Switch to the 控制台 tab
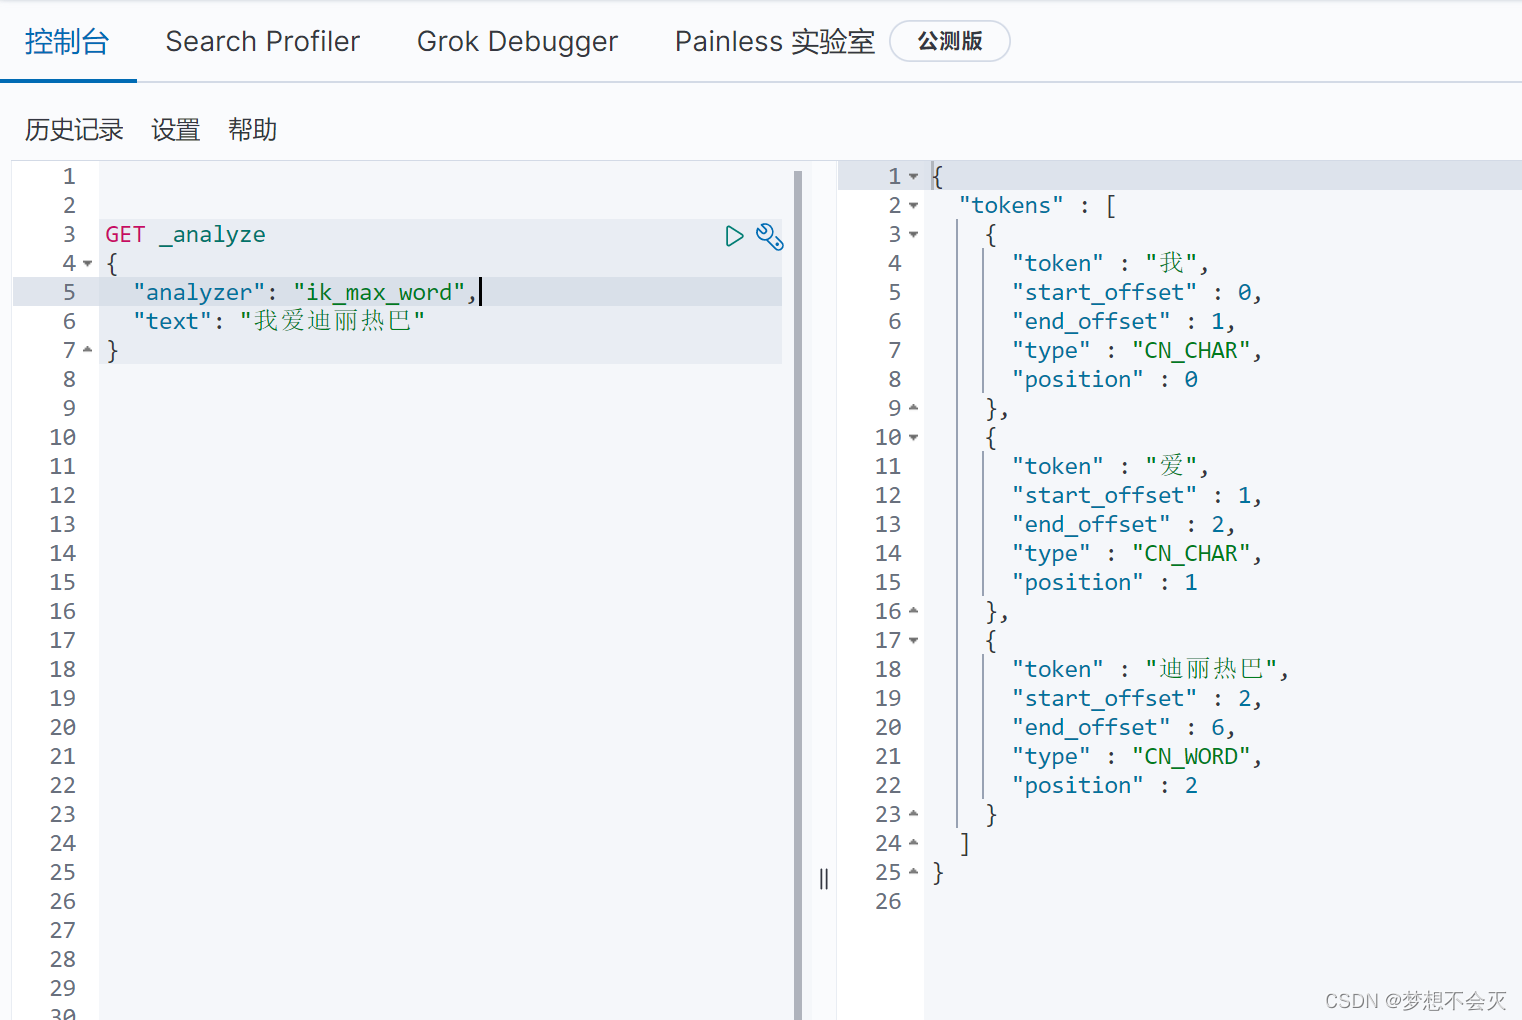 67,42
